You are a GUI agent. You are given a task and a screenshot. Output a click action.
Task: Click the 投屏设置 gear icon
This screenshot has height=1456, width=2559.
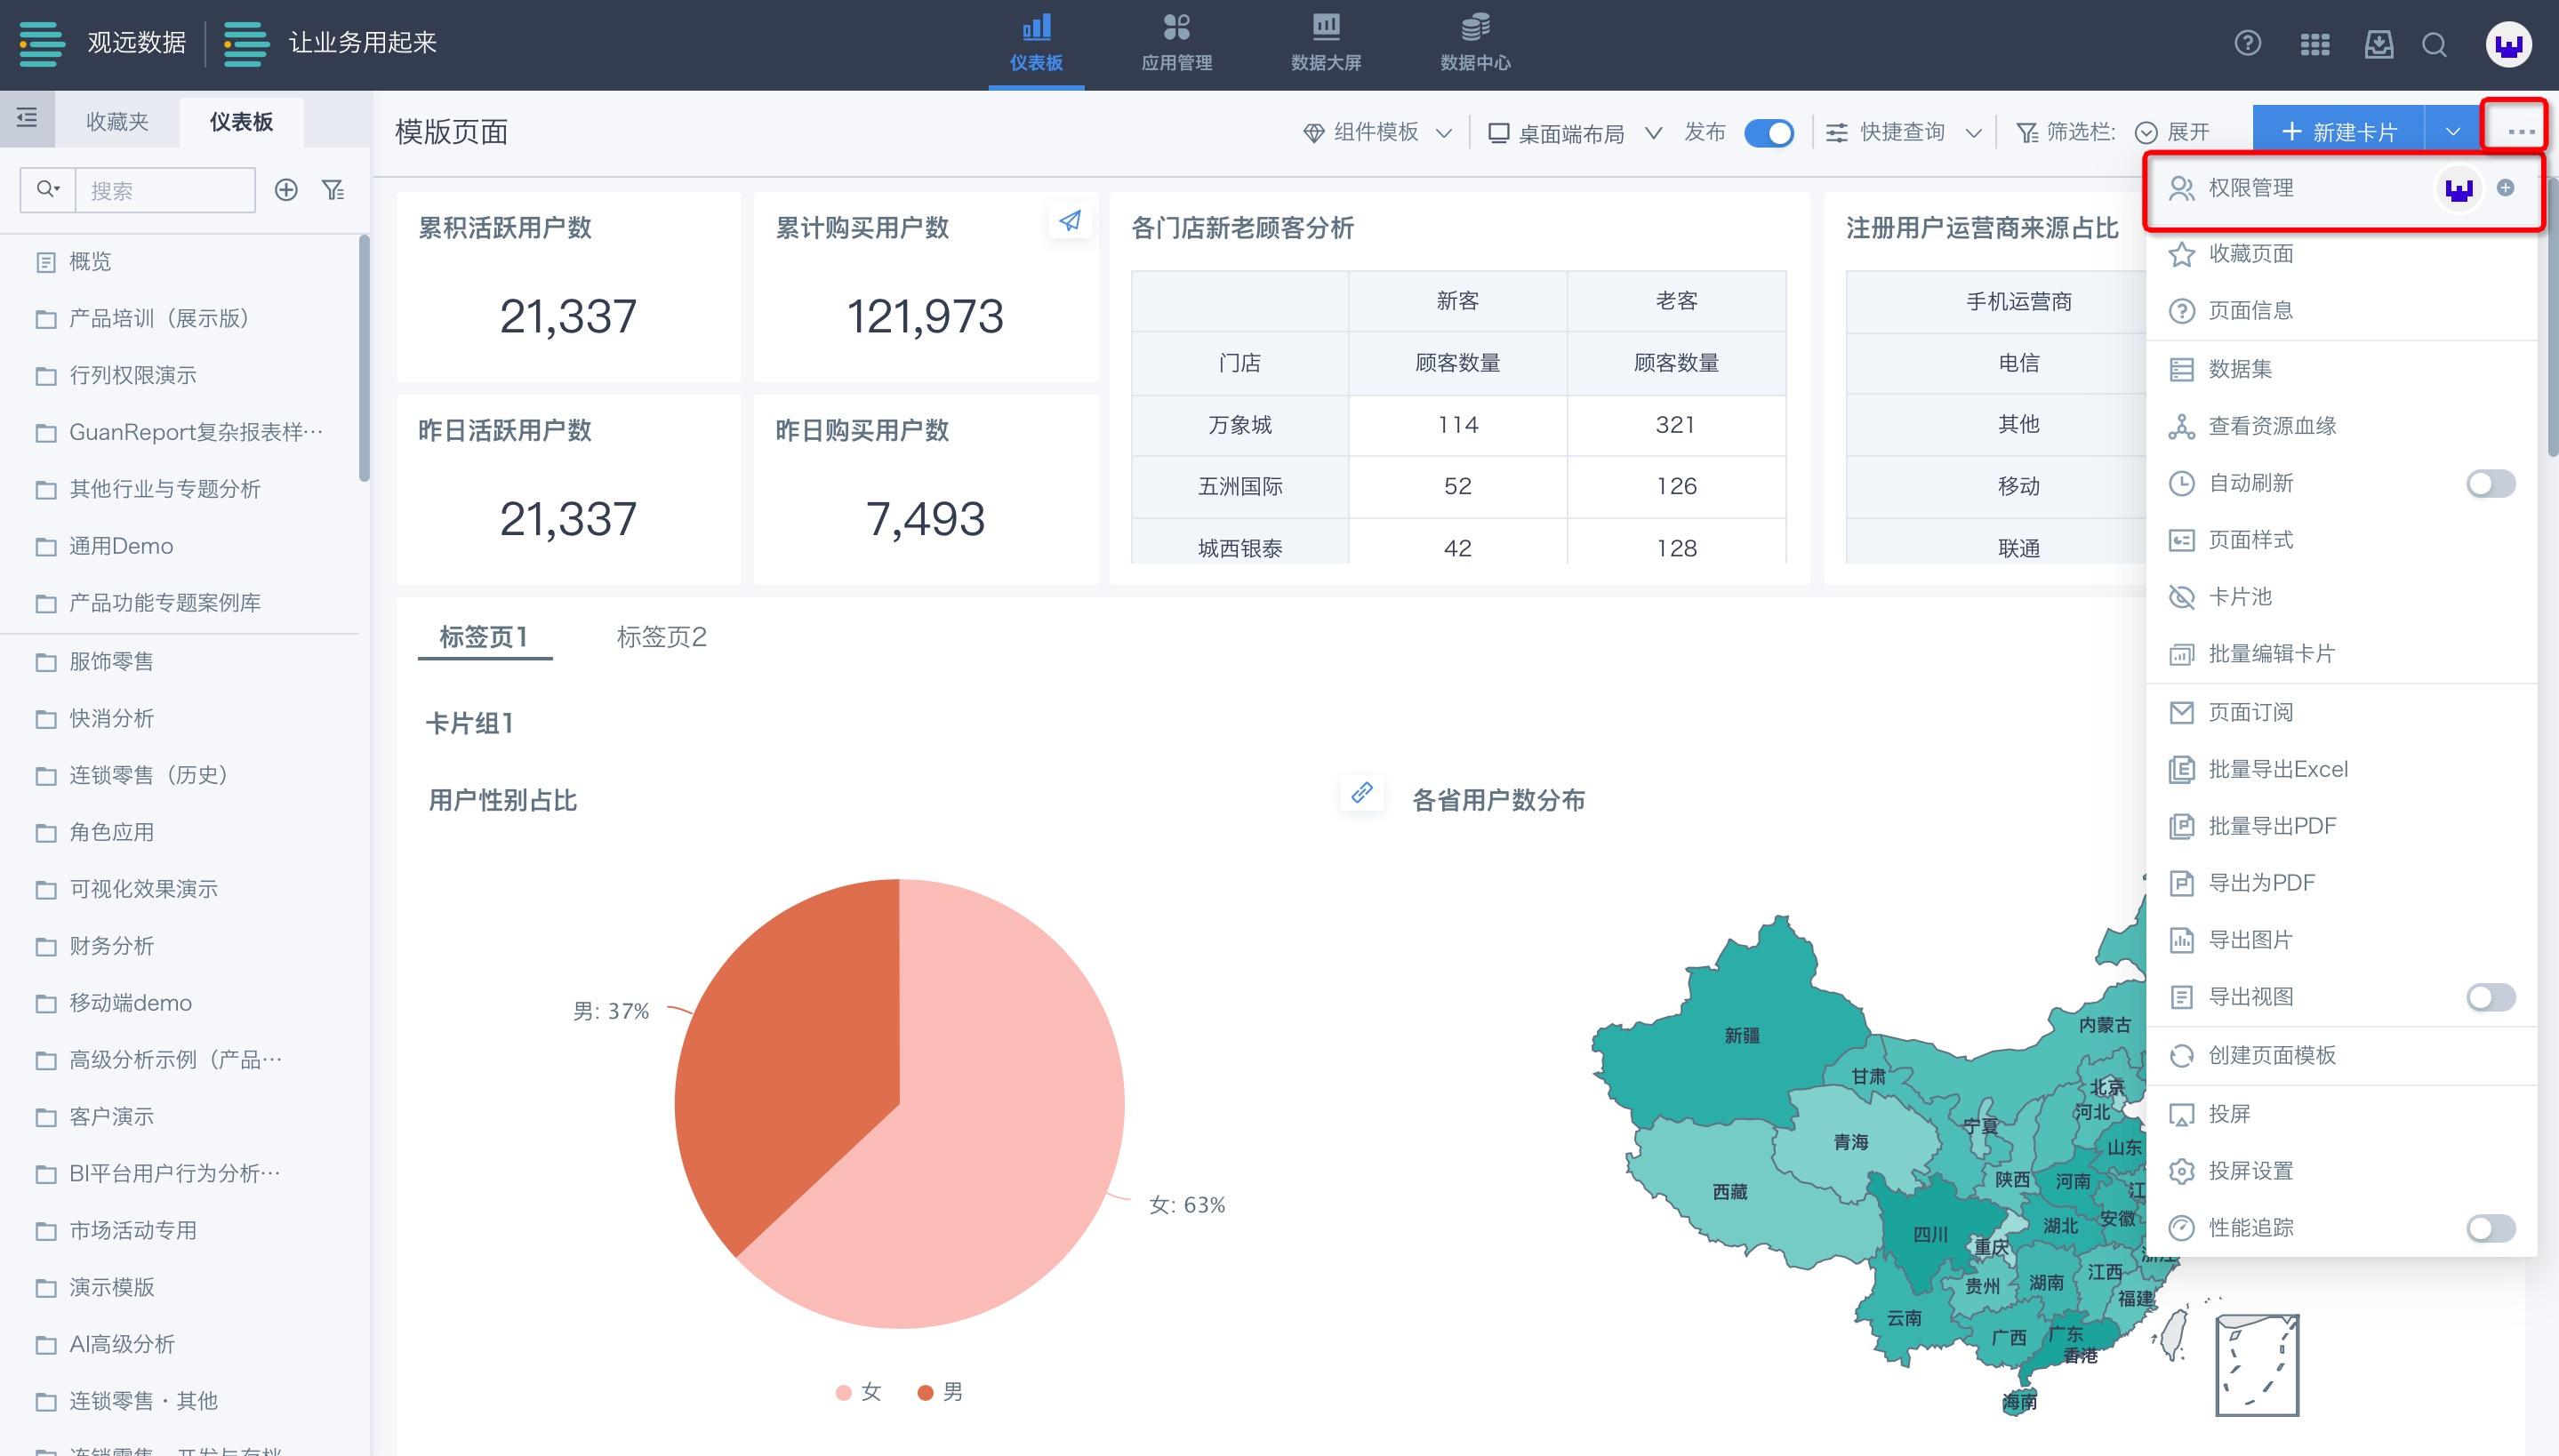click(2181, 1171)
